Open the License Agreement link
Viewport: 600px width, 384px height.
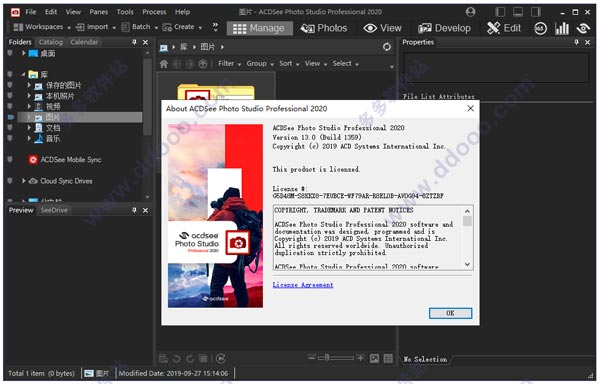pyautogui.click(x=303, y=285)
